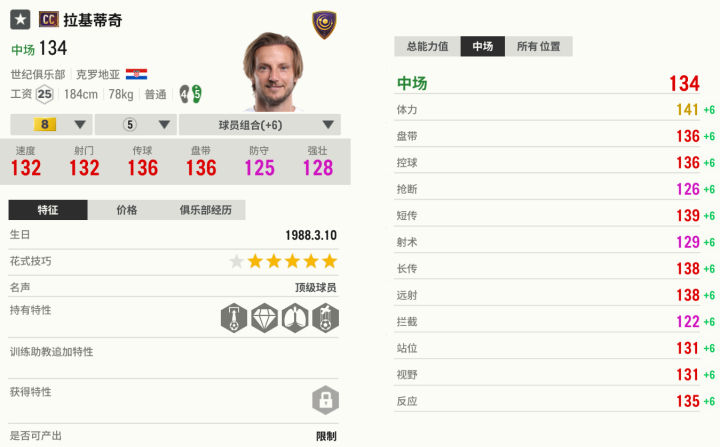Click the favorite star icon beside player name

pos(20,19)
